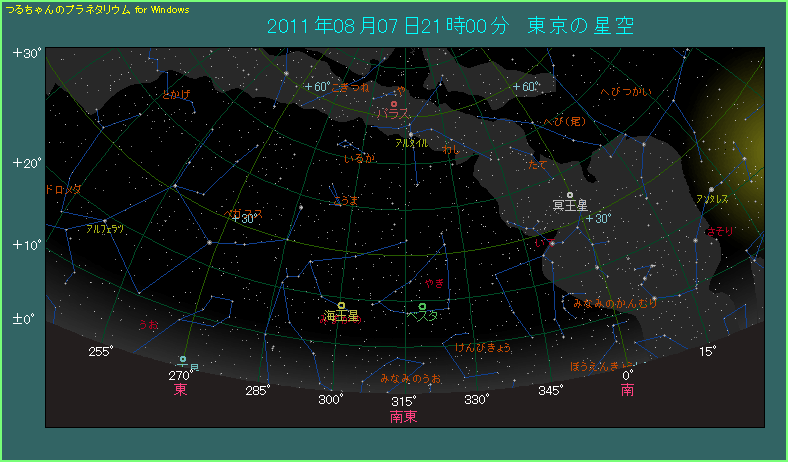This screenshot has height=462, width=788.
Task: Click the 南 (South) direction label
Action: pyautogui.click(x=627, y=389)
